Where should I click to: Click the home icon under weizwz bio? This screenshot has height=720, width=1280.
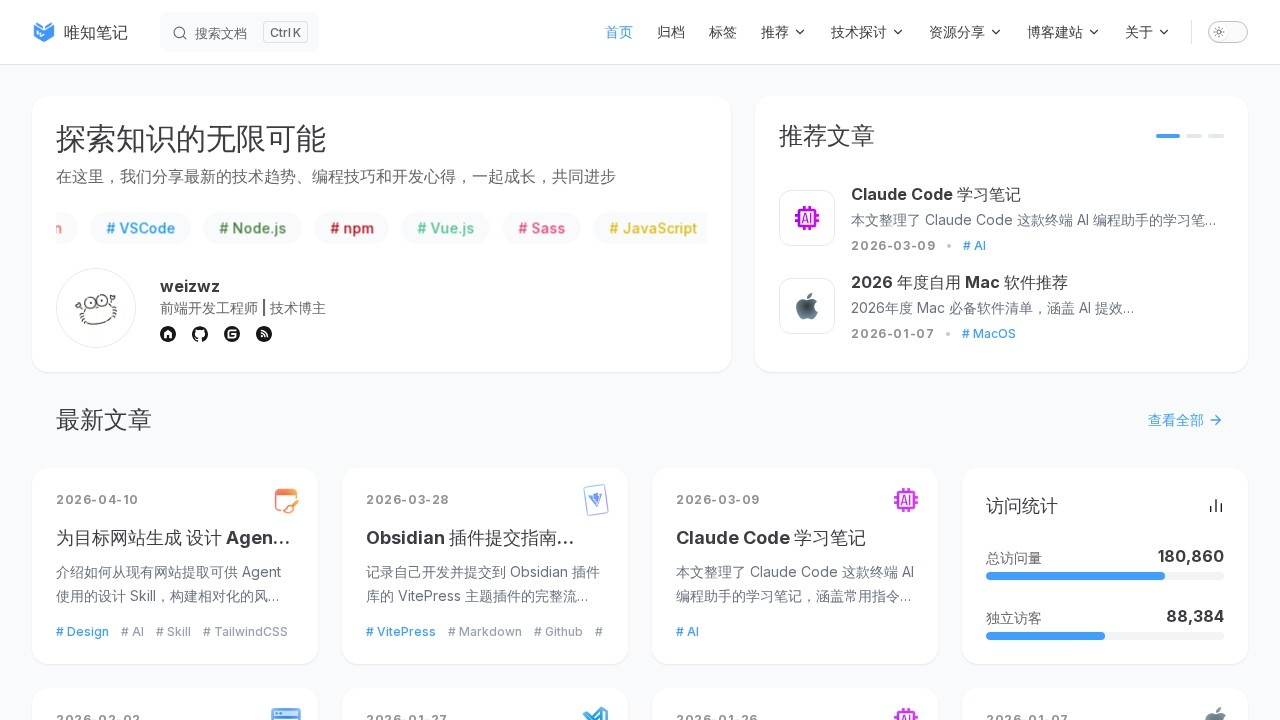[x=168, y=334]
